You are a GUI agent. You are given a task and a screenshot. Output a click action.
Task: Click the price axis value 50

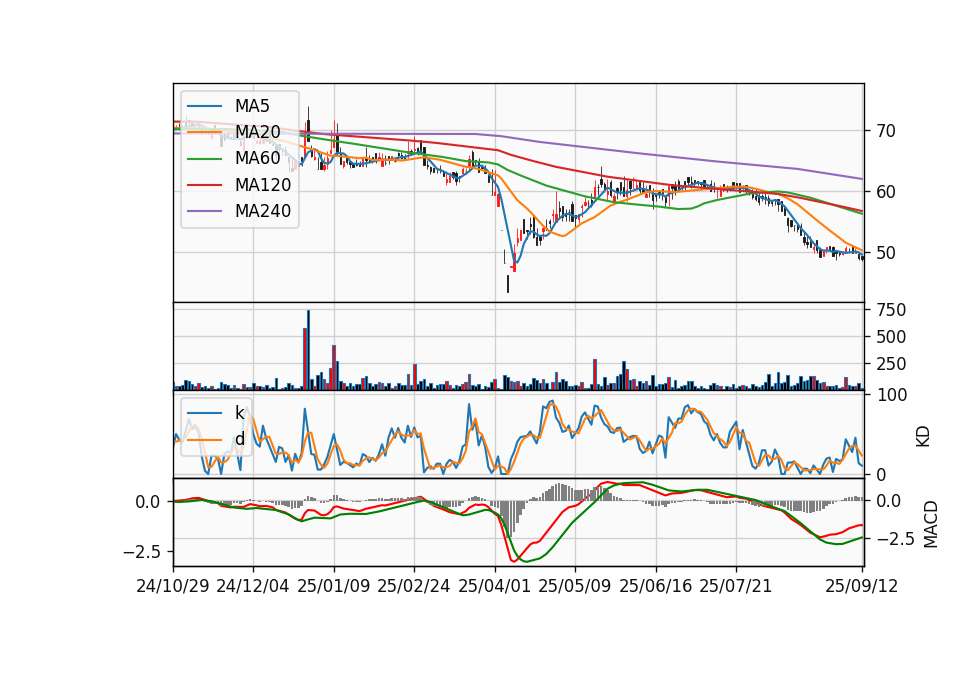click(886, 253)
